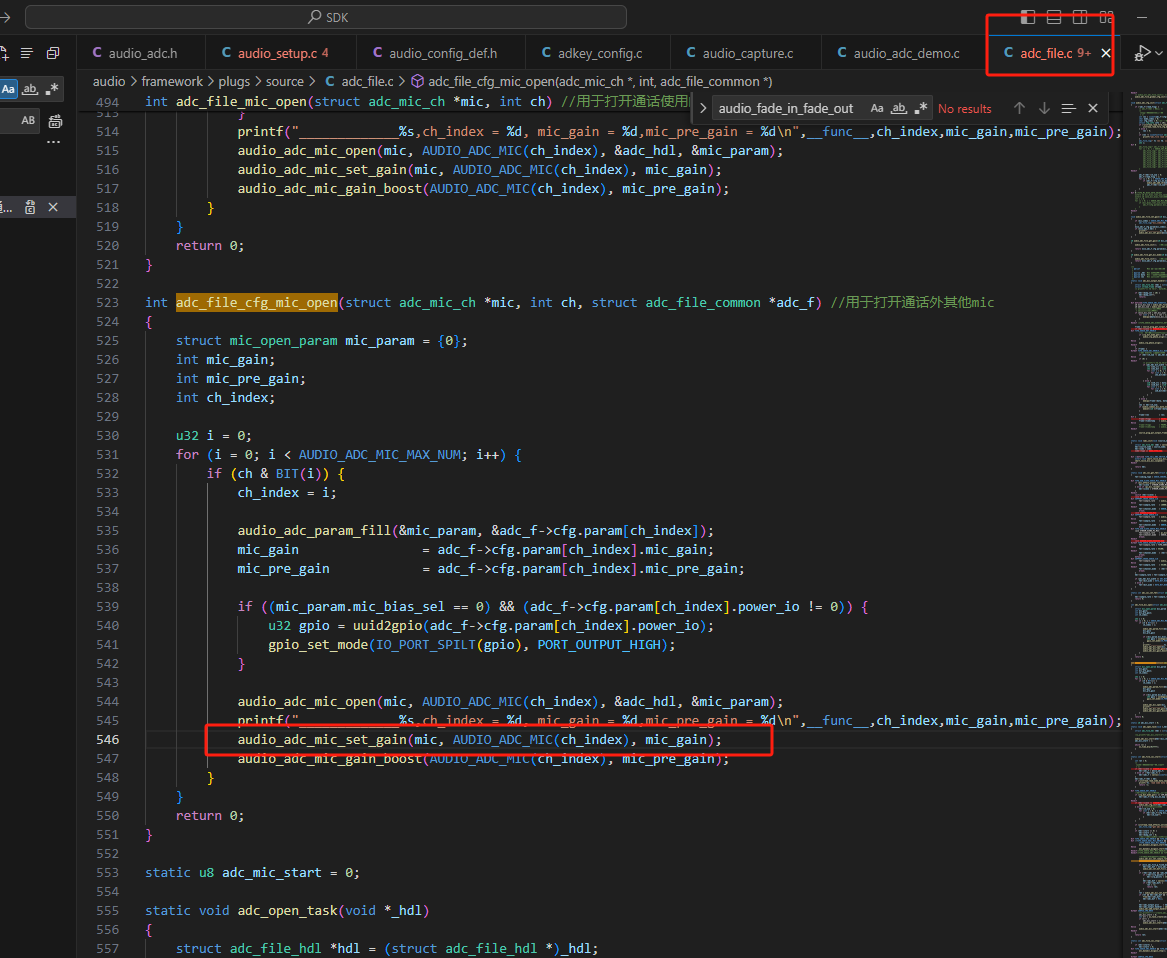Toggle Match Whole Word in sidebar search
The image size is (1167, 958).
[x=30, y=89]
